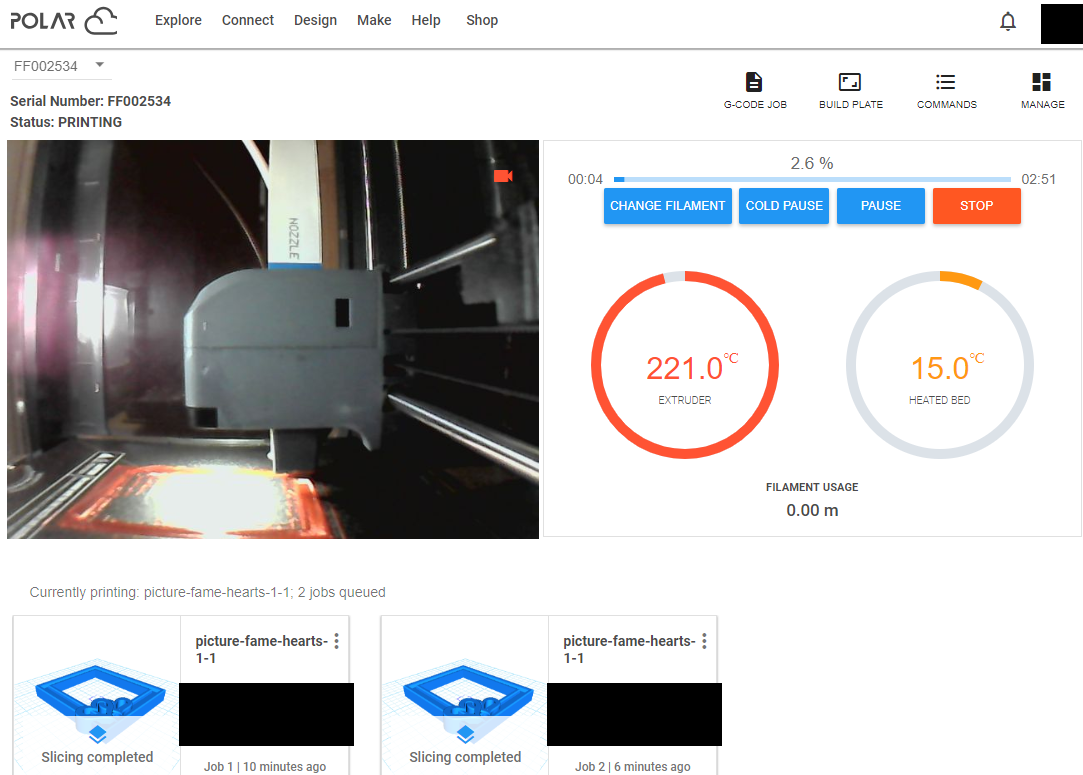Click the '02:51' remaining time
The height and width of the screenshot is (775, 1083).
pos(1039,180)
